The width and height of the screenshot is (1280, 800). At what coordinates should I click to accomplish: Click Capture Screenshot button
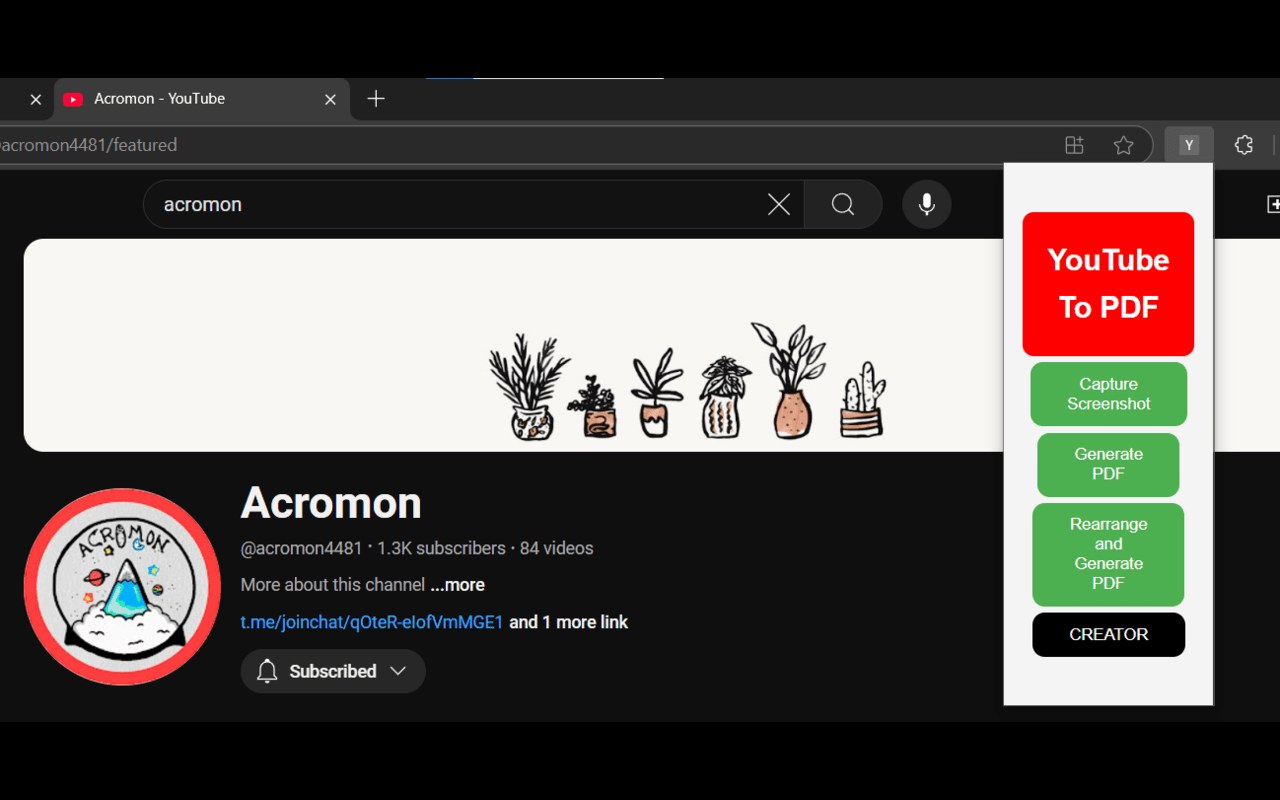tap(1108, 394)
